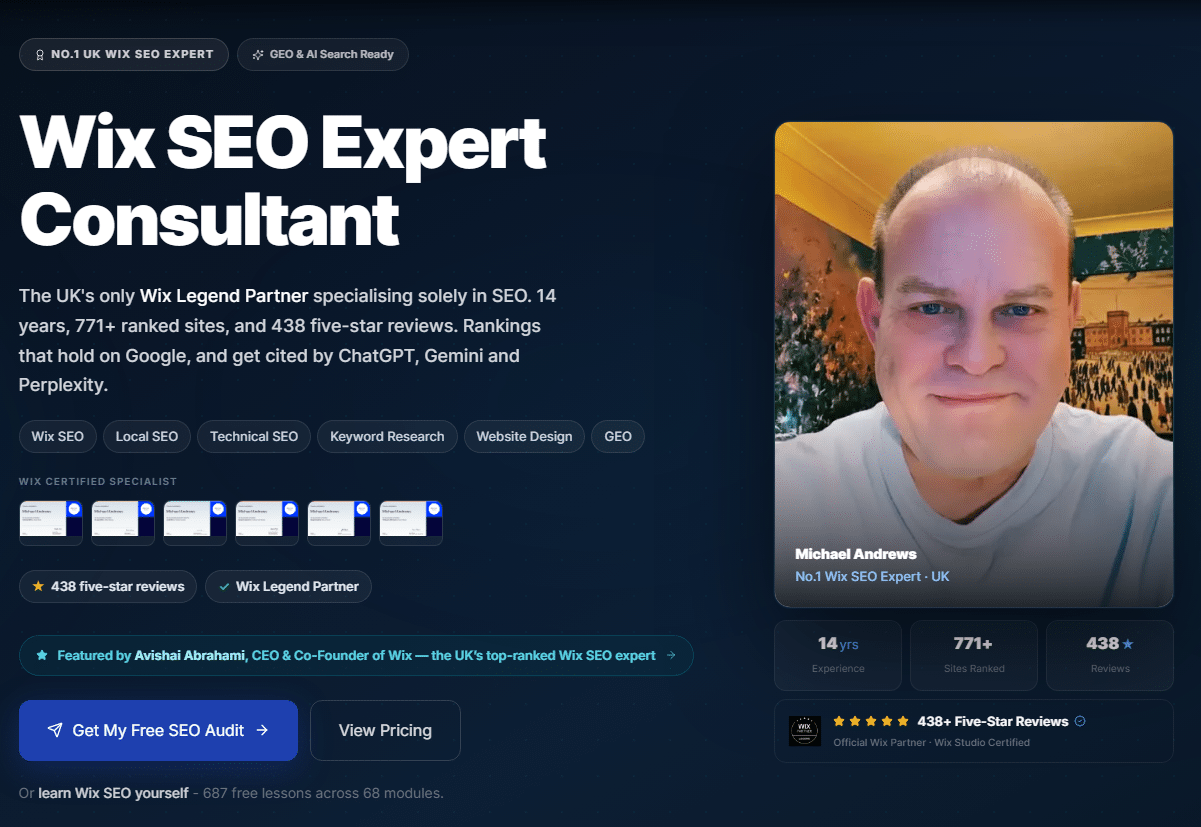
Task: Click 687 free lessons across 68 modules text
Action: (323, 793)
